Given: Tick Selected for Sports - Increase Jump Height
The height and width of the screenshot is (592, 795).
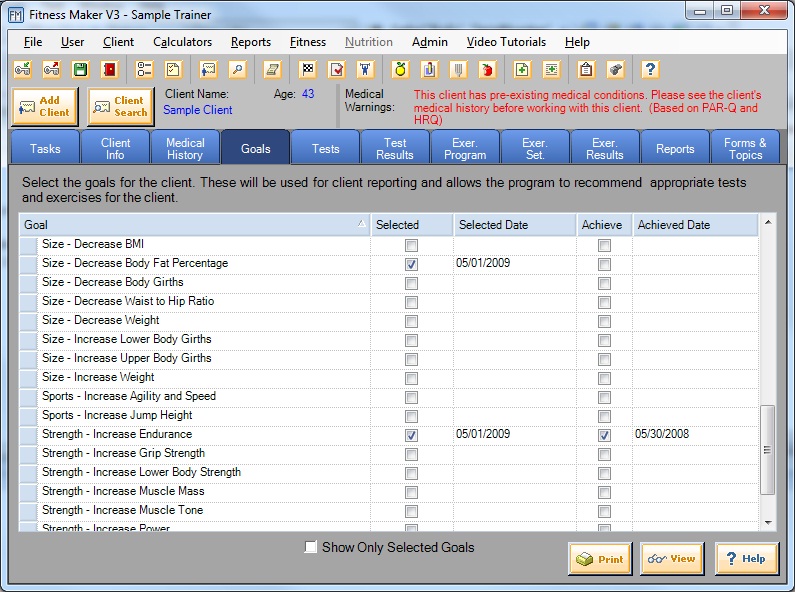Looking at the screenshot, I should click(411, 417).
